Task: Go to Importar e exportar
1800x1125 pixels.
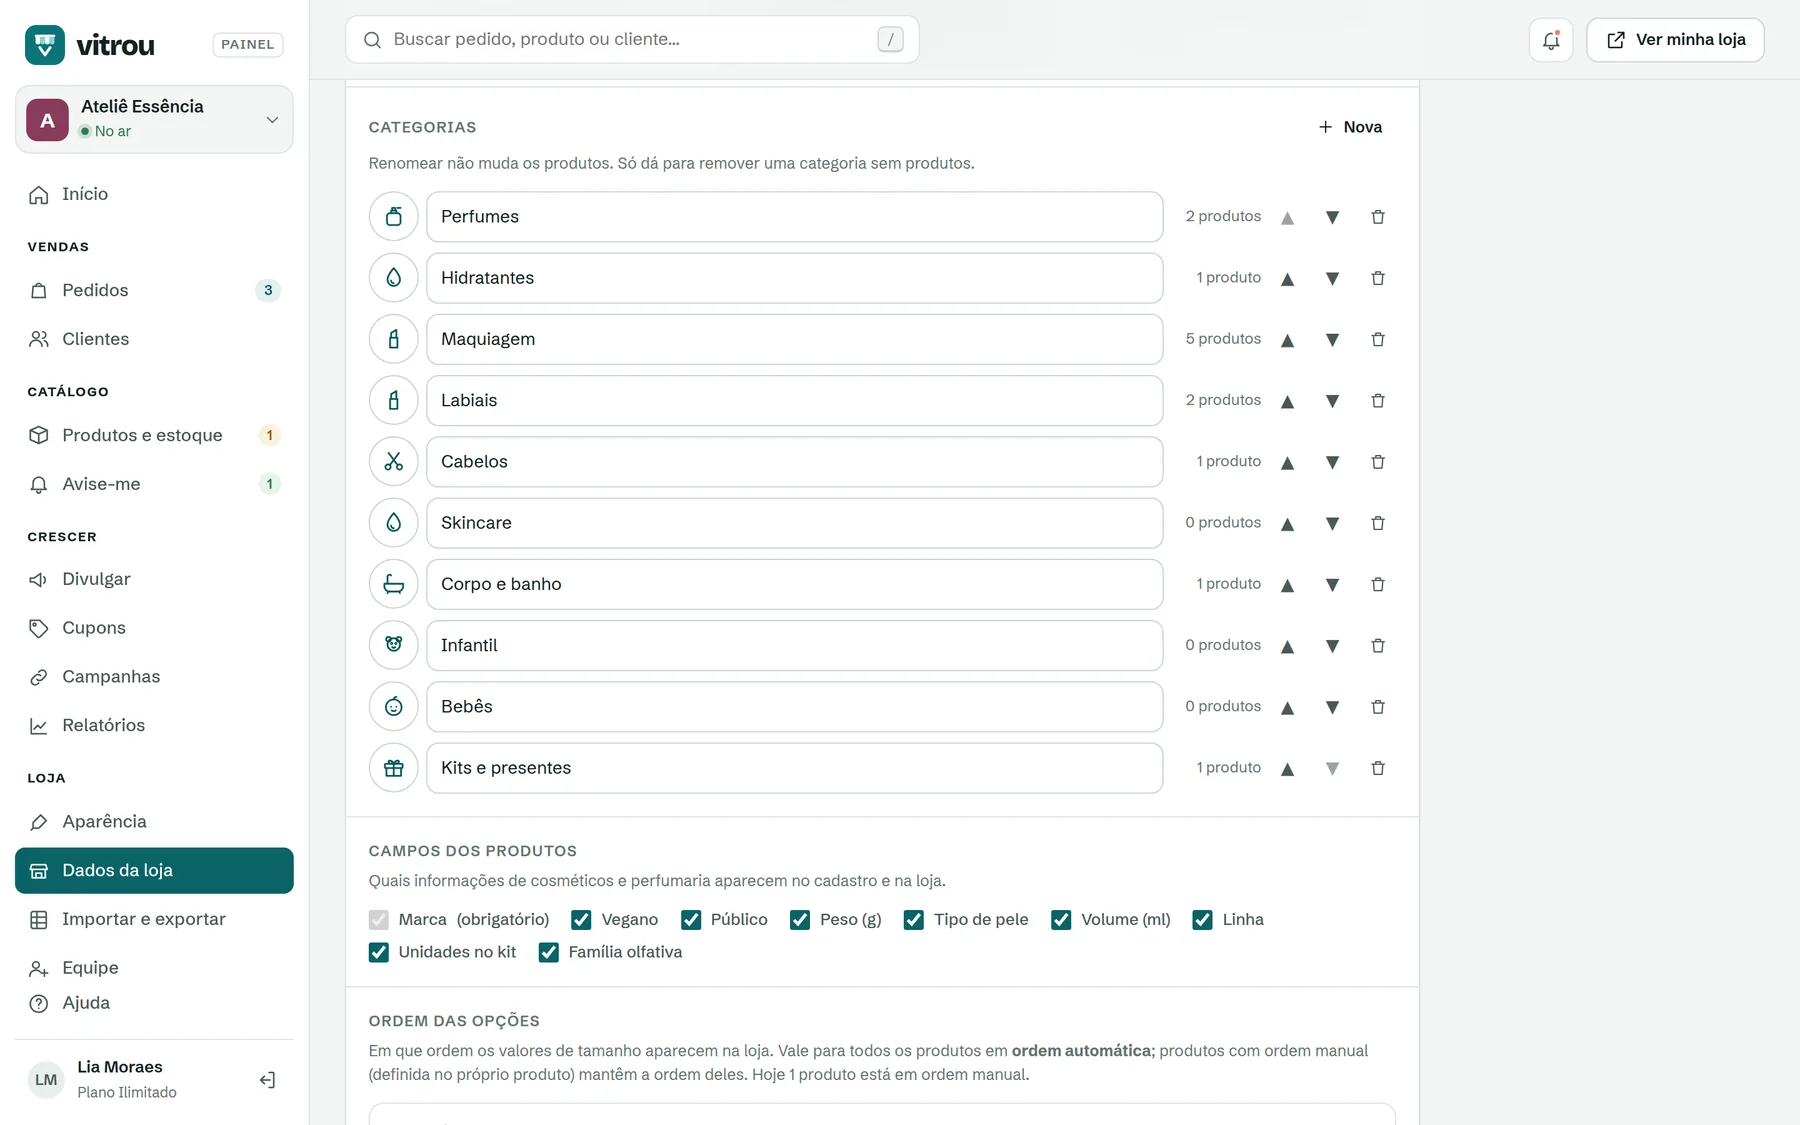Action: [154, 919]
